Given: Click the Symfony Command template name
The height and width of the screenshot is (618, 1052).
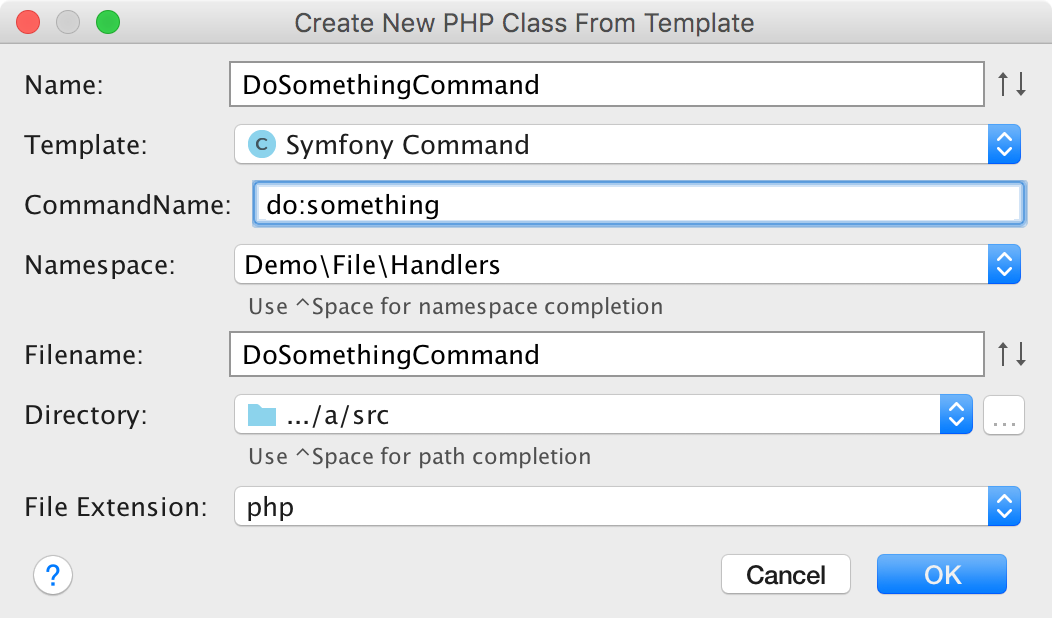Looking at the screenshot, I should tap(407, 144).
